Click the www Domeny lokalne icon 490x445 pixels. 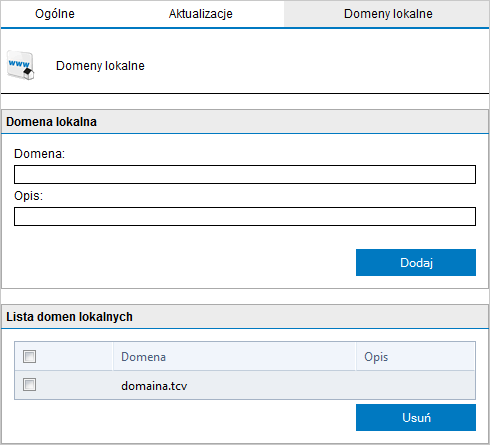point(21,65)
